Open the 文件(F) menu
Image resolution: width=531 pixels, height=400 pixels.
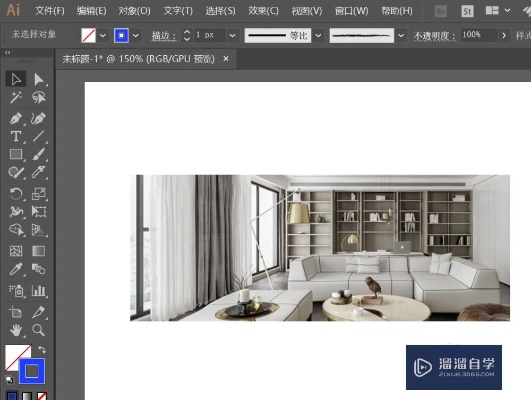coord(50,11)
